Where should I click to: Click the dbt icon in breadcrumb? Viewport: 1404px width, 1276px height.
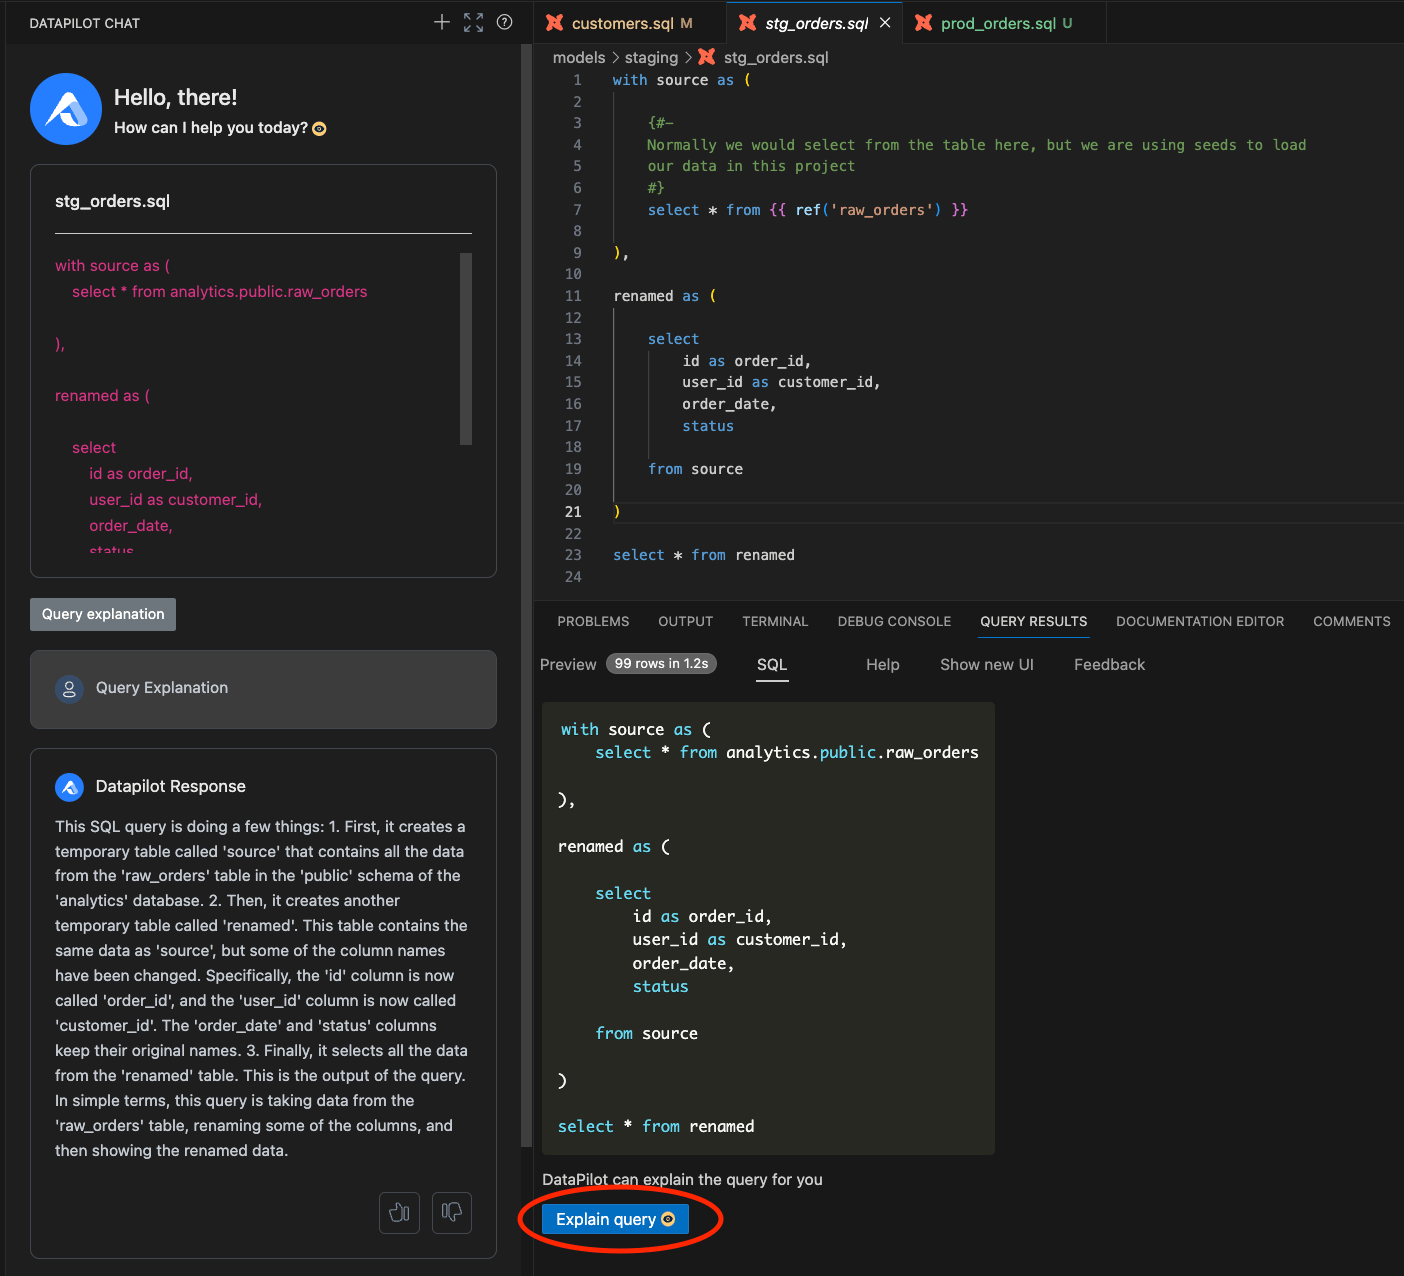(707, 57)
